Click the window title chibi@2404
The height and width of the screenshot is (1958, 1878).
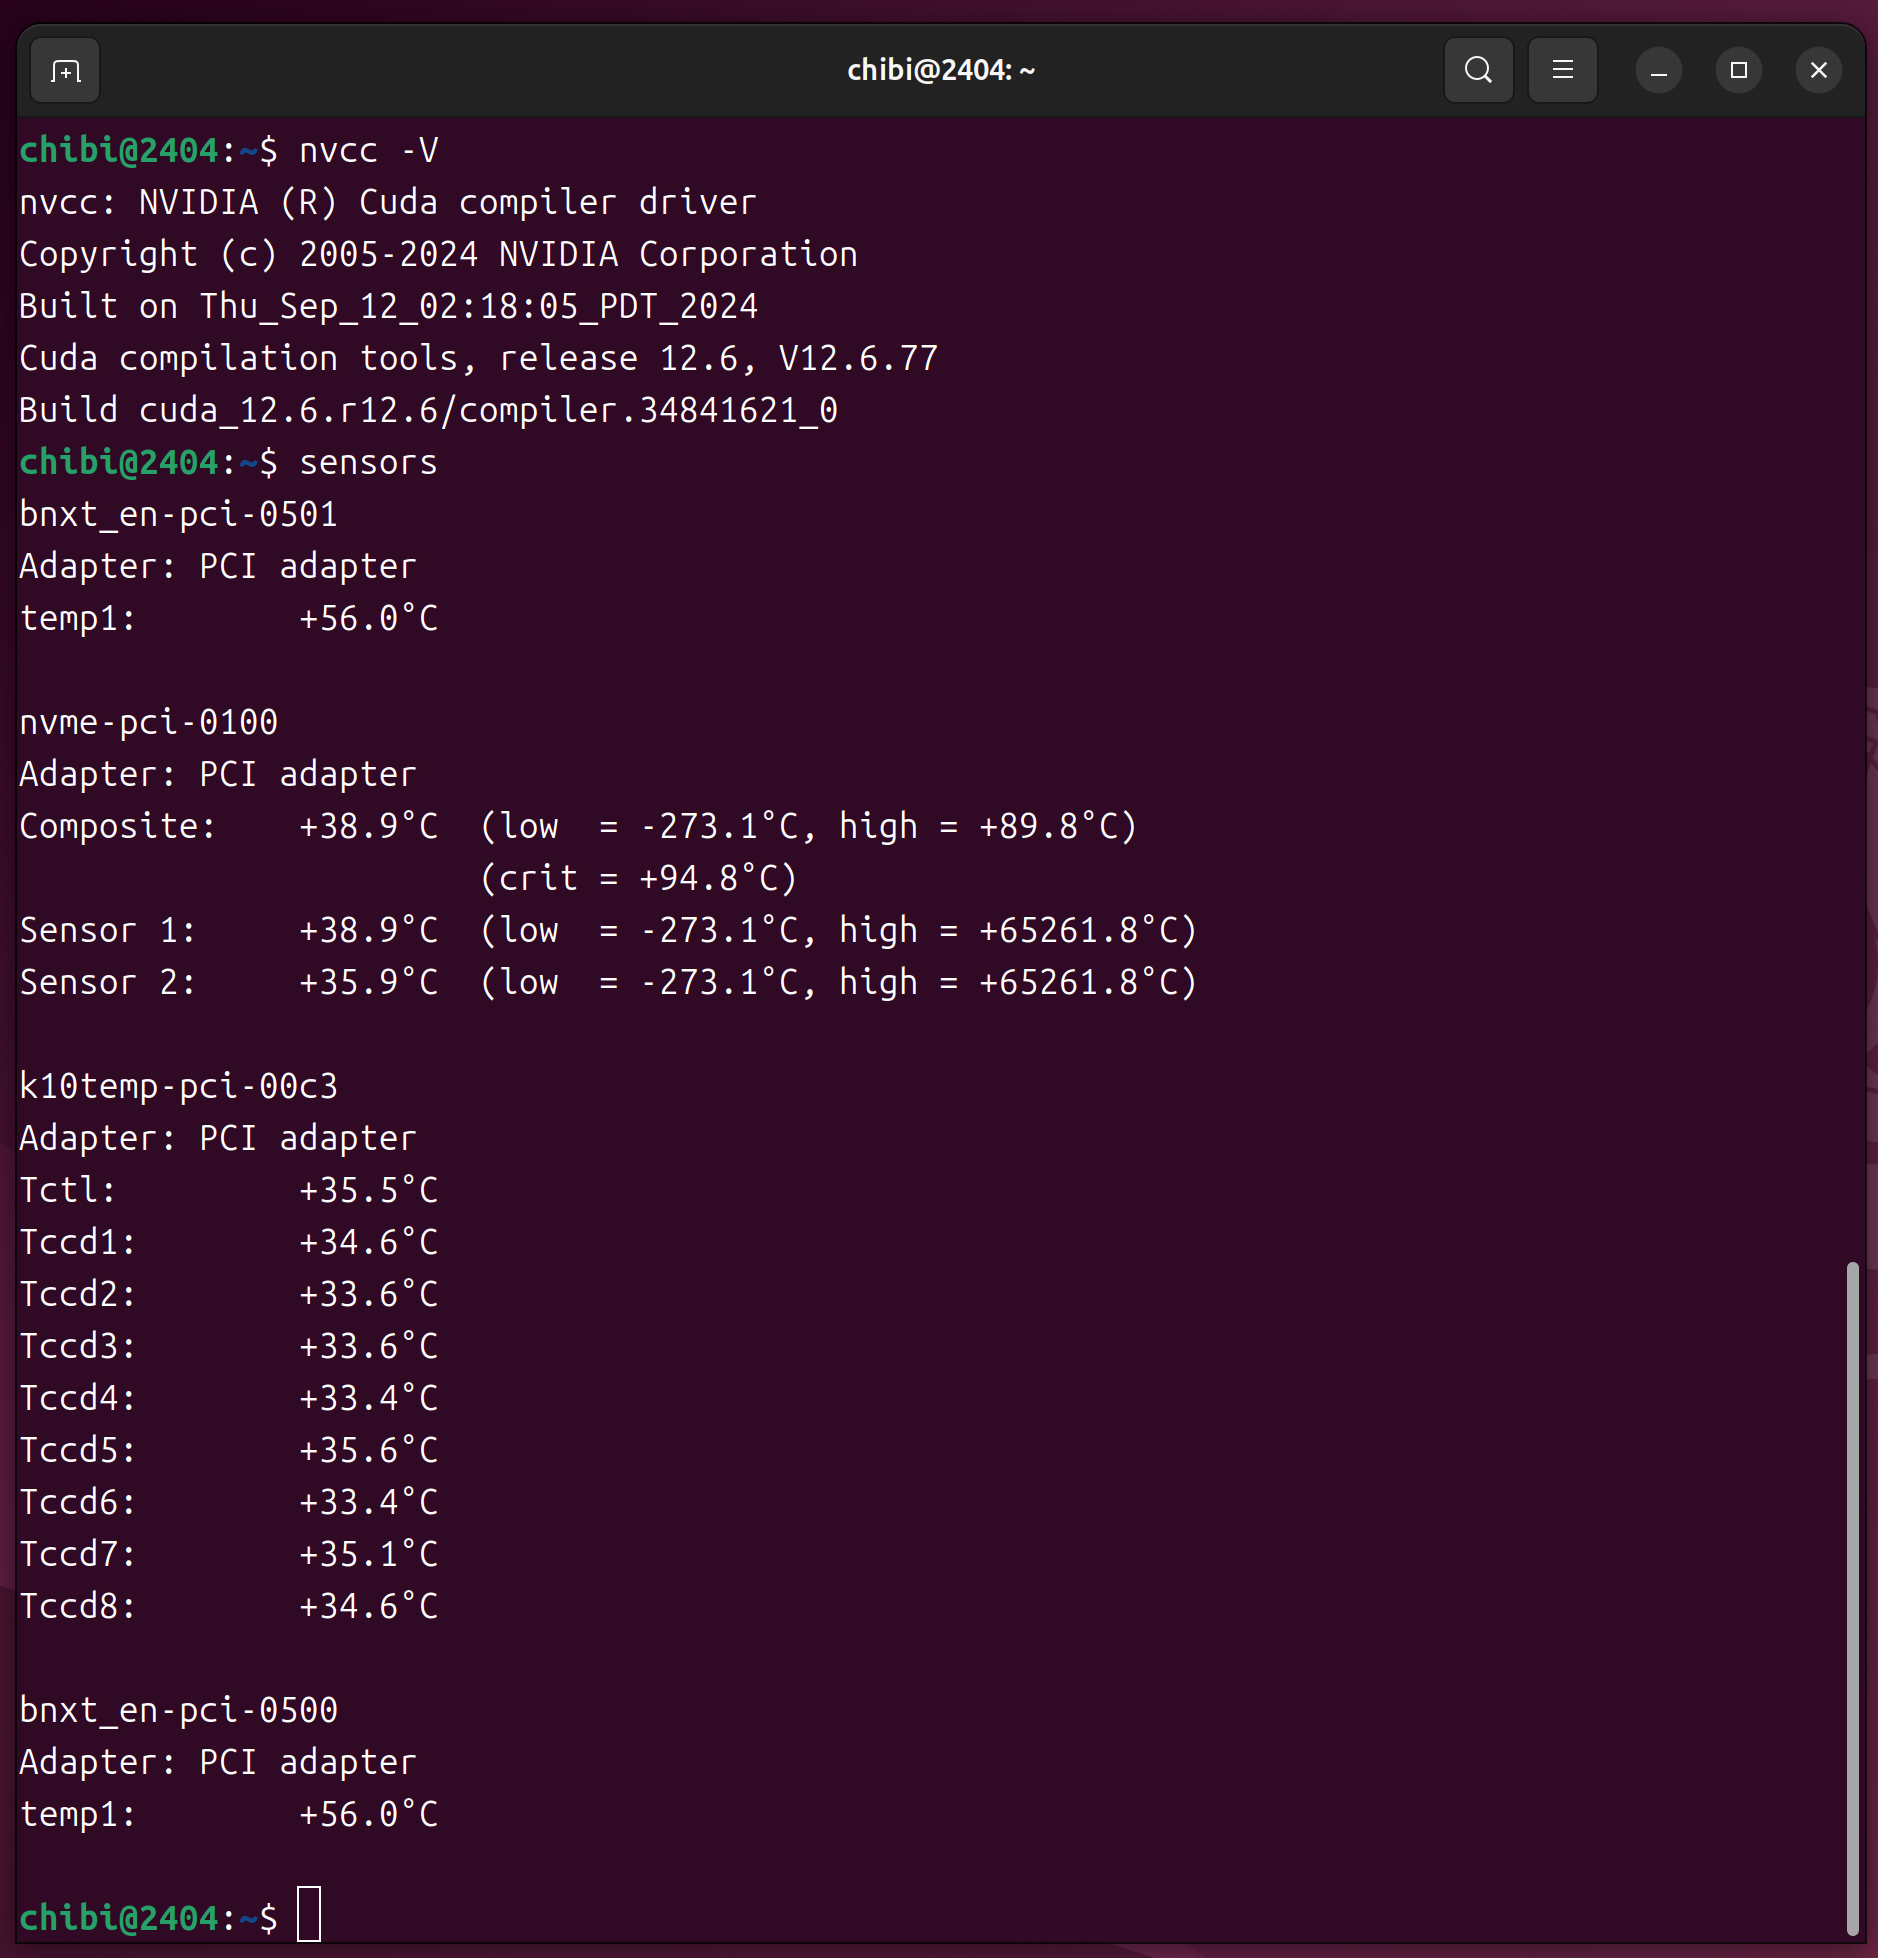click(x=940, y=71)
